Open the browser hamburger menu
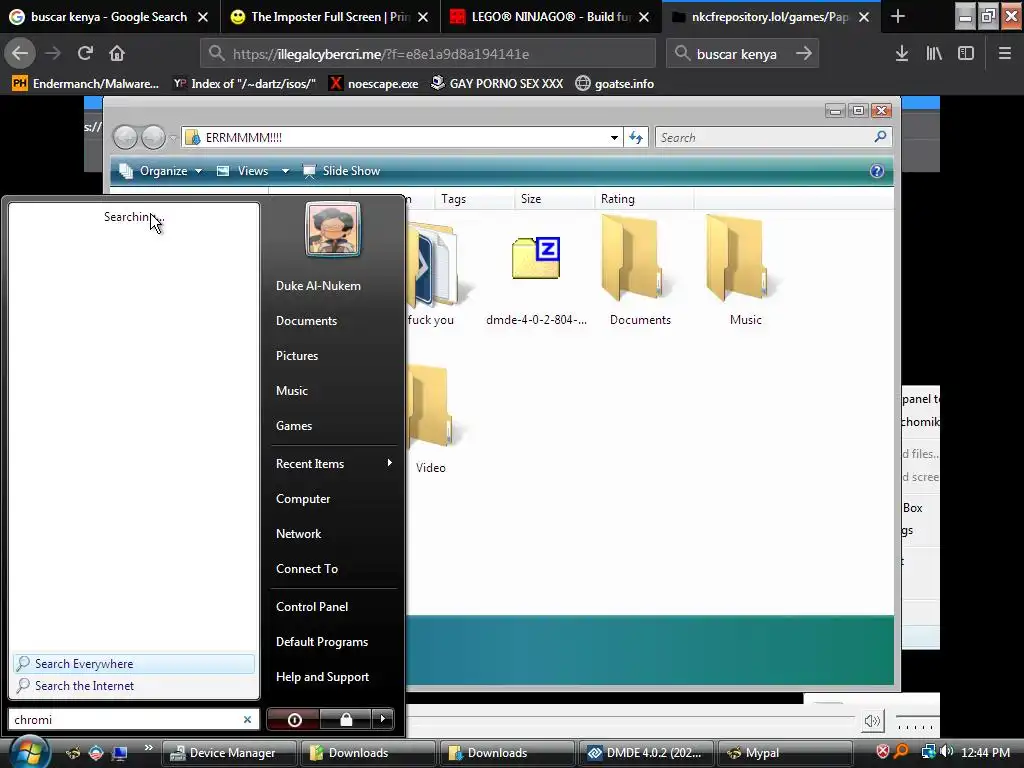 [x=1005, y=54]
